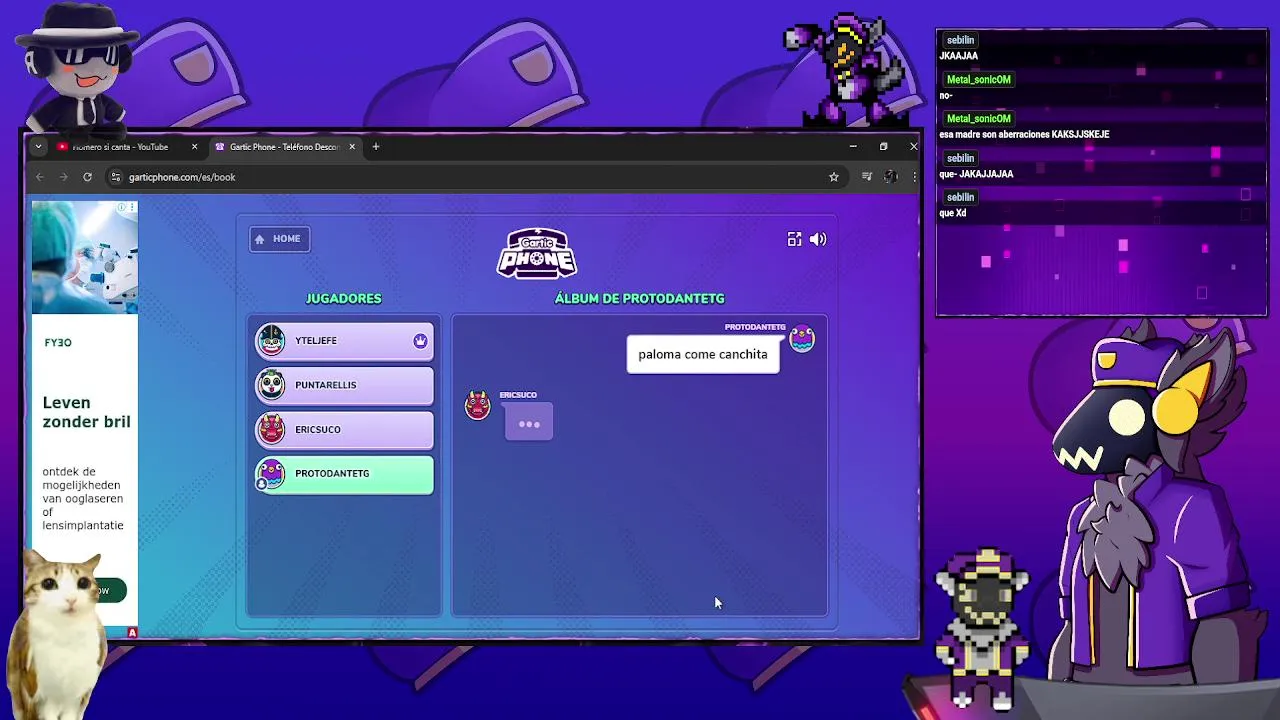The height and width of the screenshot is (720, 1280).
Task: Click the red A badge below the ad
Action: tap(132, 632)
